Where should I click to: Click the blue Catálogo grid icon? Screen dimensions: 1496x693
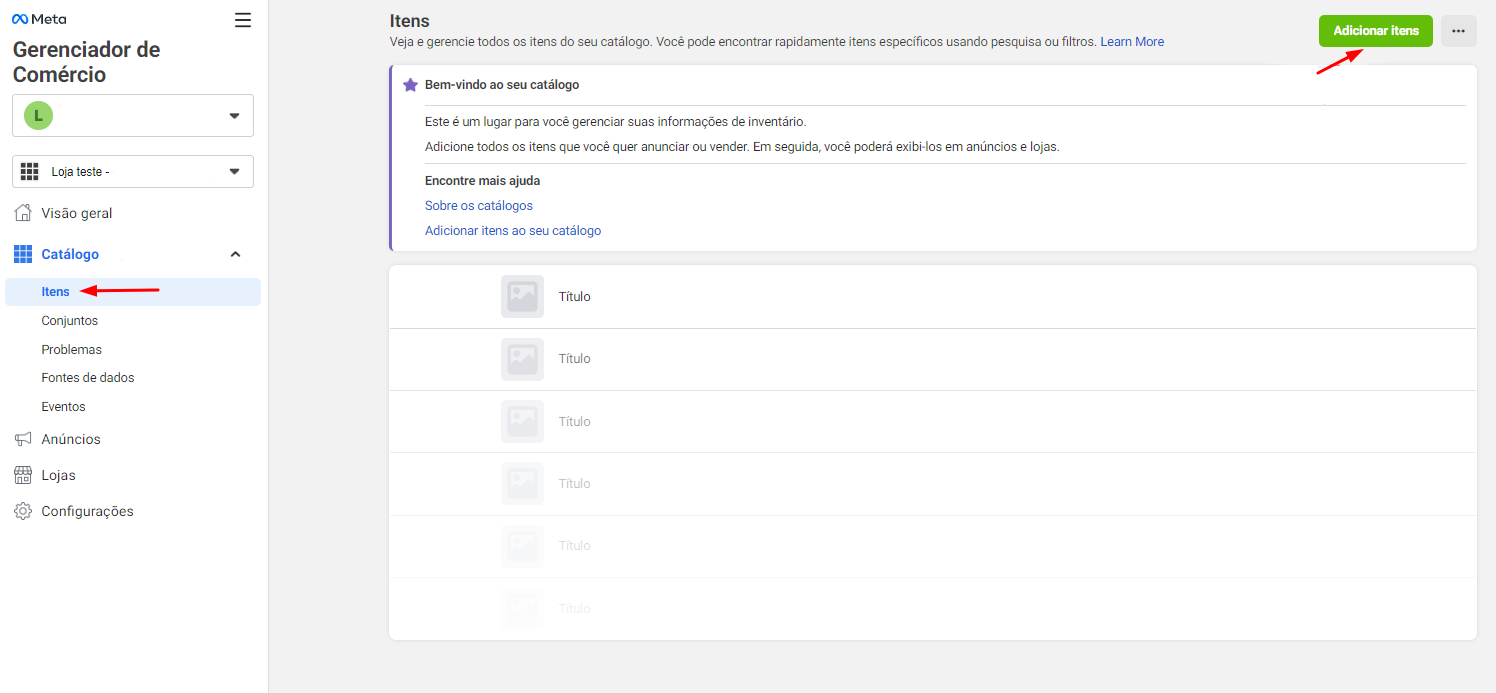[x=23, y=254]
